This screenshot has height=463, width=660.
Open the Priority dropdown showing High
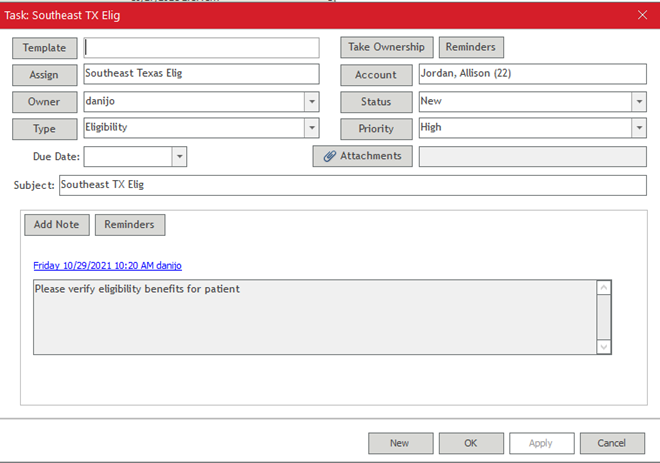638,128
